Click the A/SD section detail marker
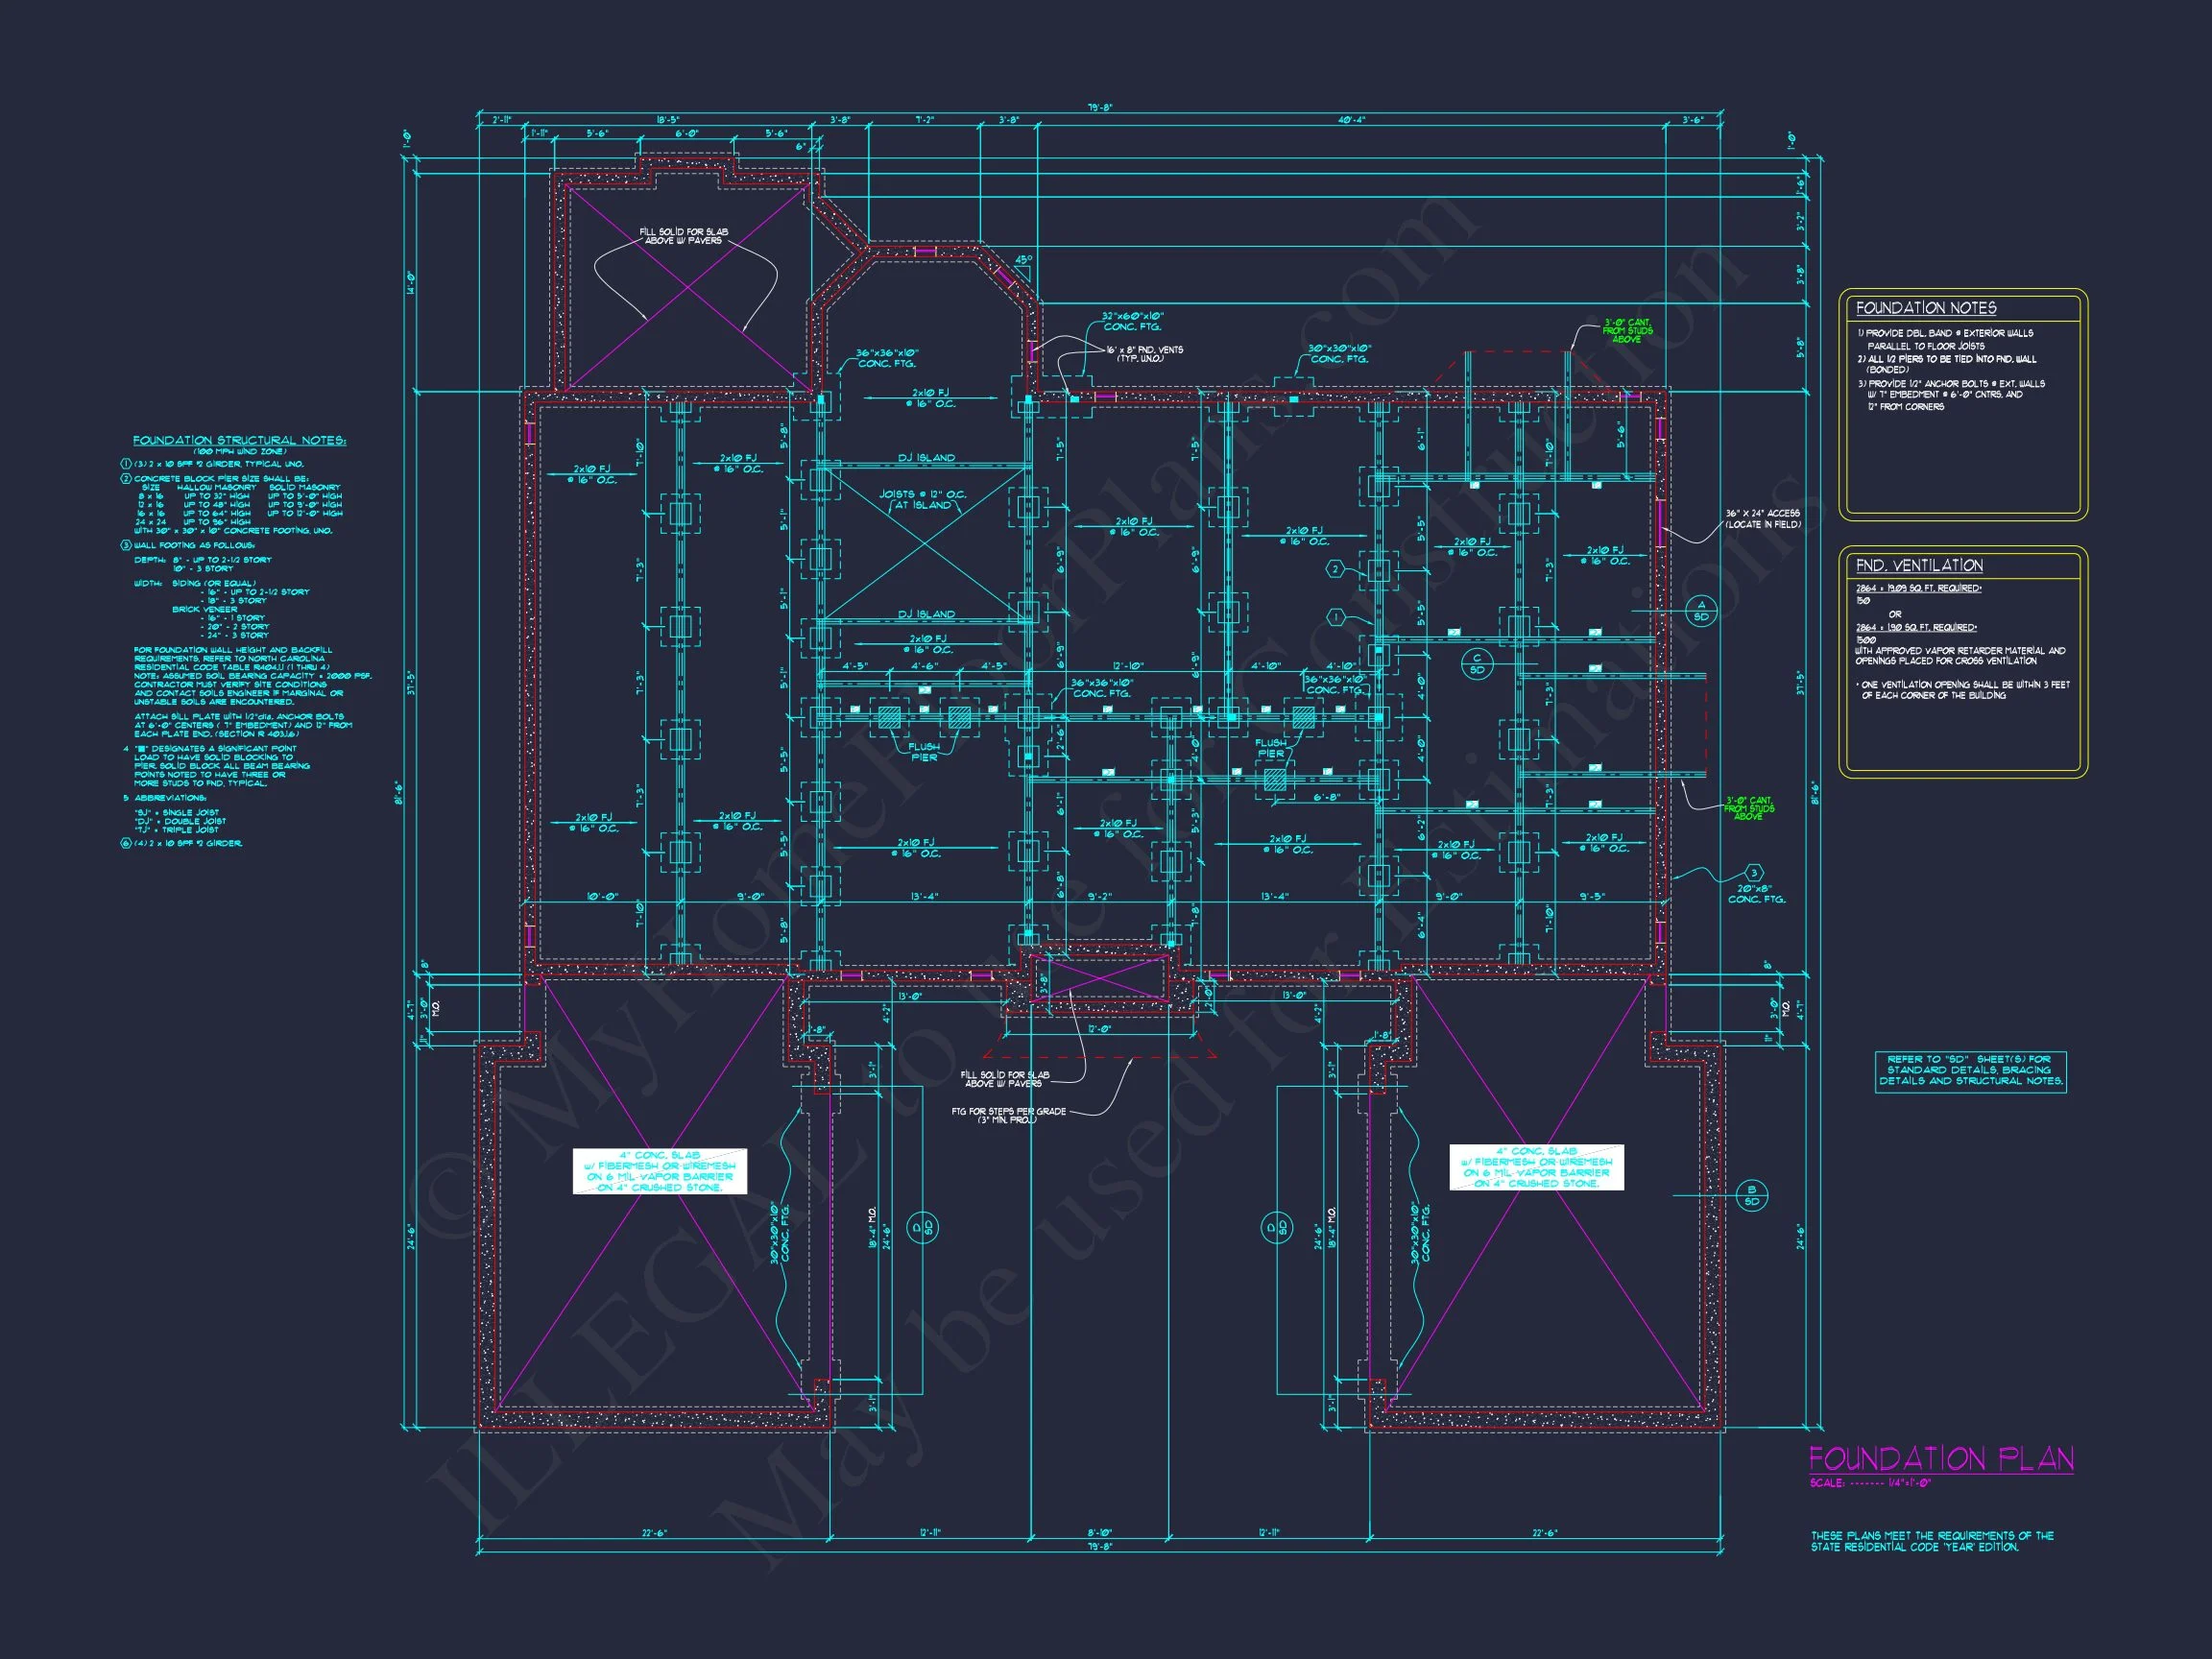 (x=1701, y=610)
